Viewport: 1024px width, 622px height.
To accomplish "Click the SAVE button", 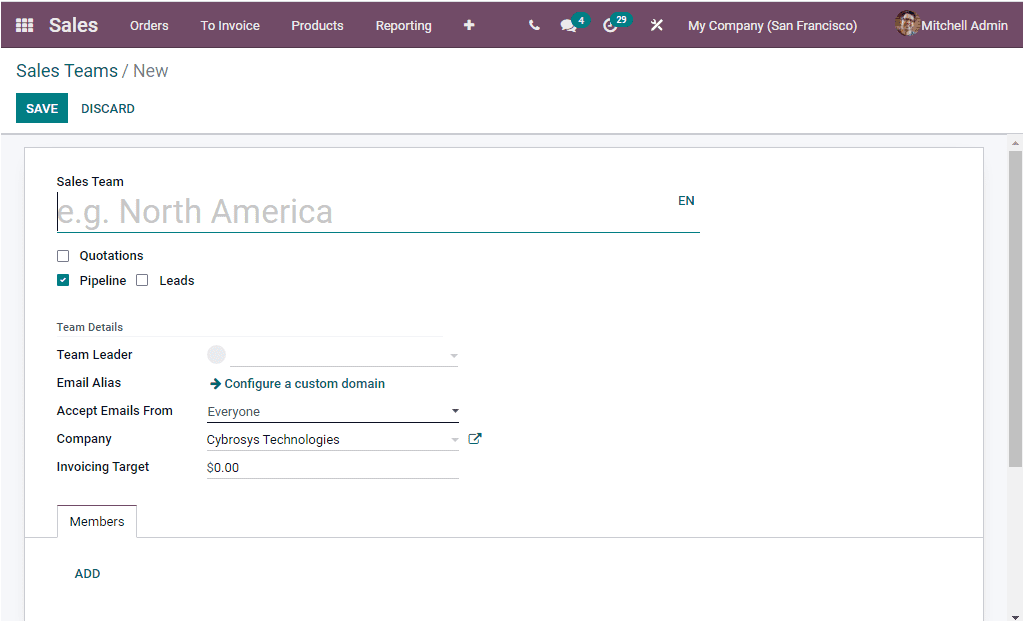I will click(x=41, y=108).
